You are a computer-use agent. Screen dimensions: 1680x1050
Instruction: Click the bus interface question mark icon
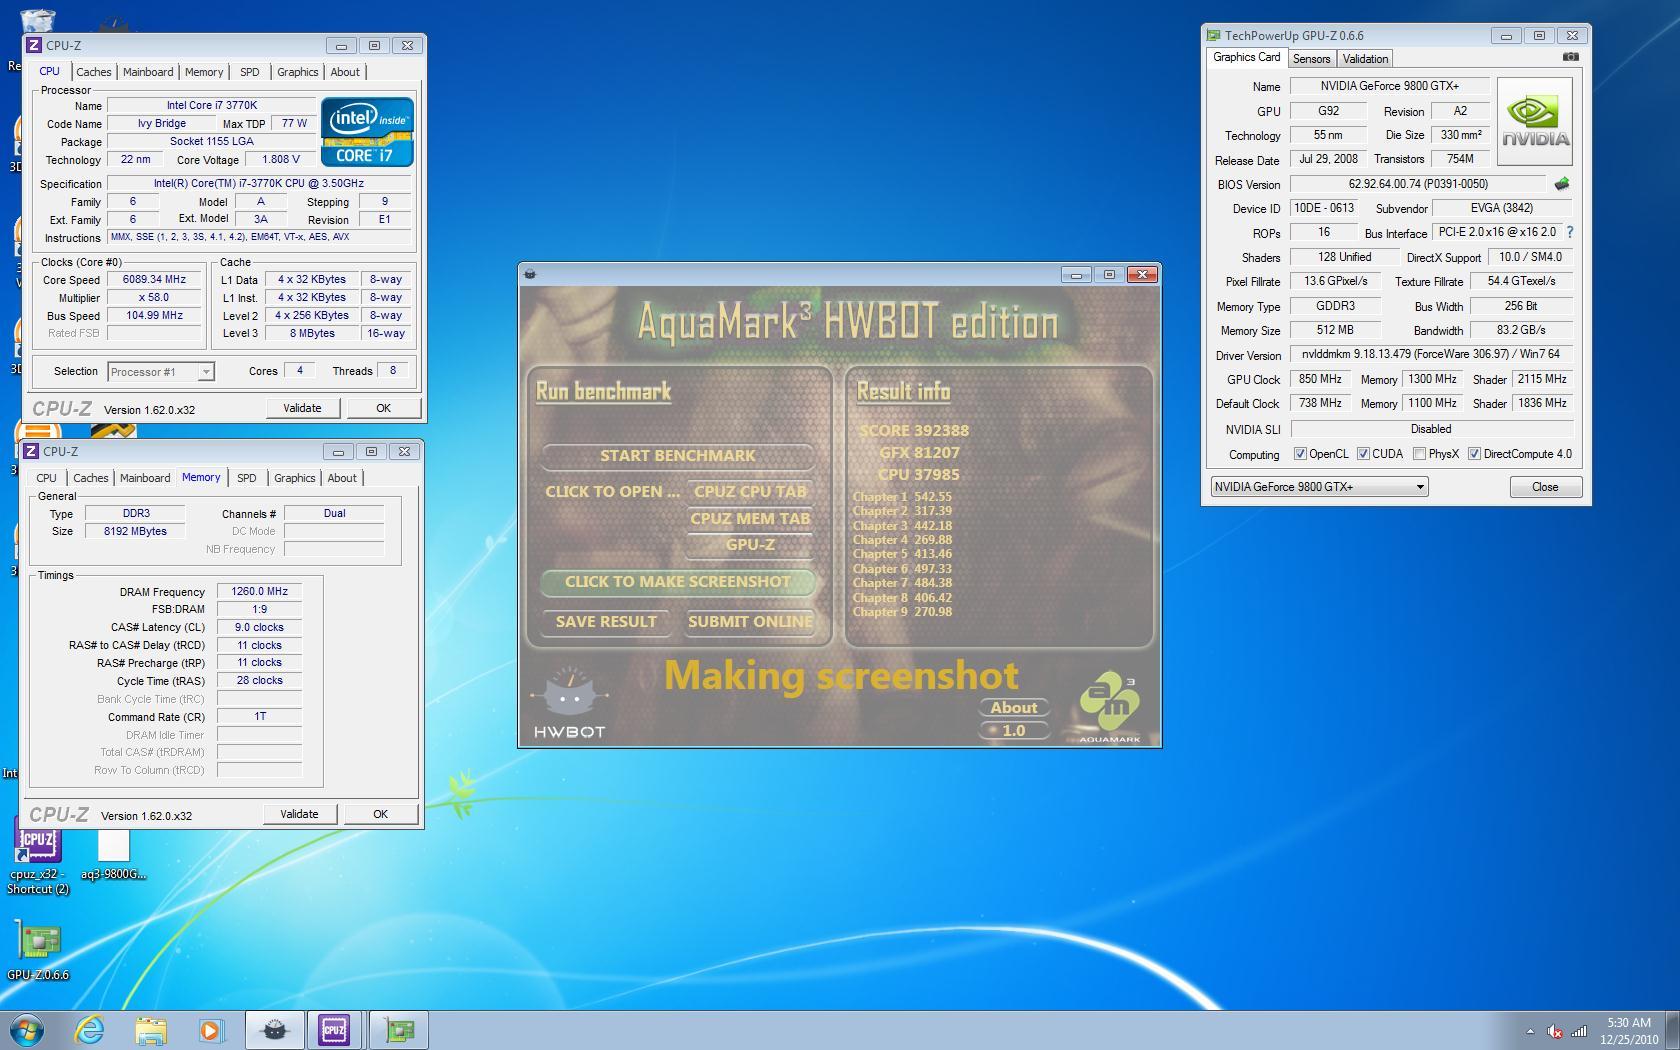click(1569, 232)
